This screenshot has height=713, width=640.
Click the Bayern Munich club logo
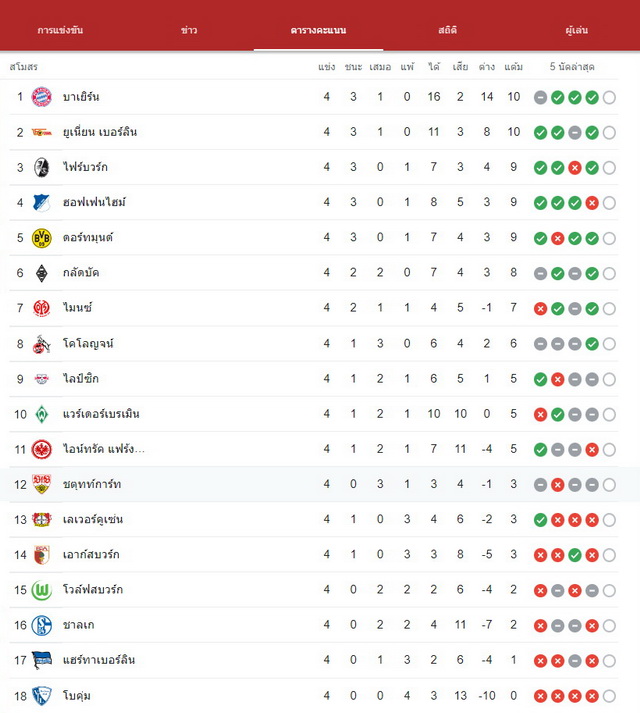[x=41, y=97]
